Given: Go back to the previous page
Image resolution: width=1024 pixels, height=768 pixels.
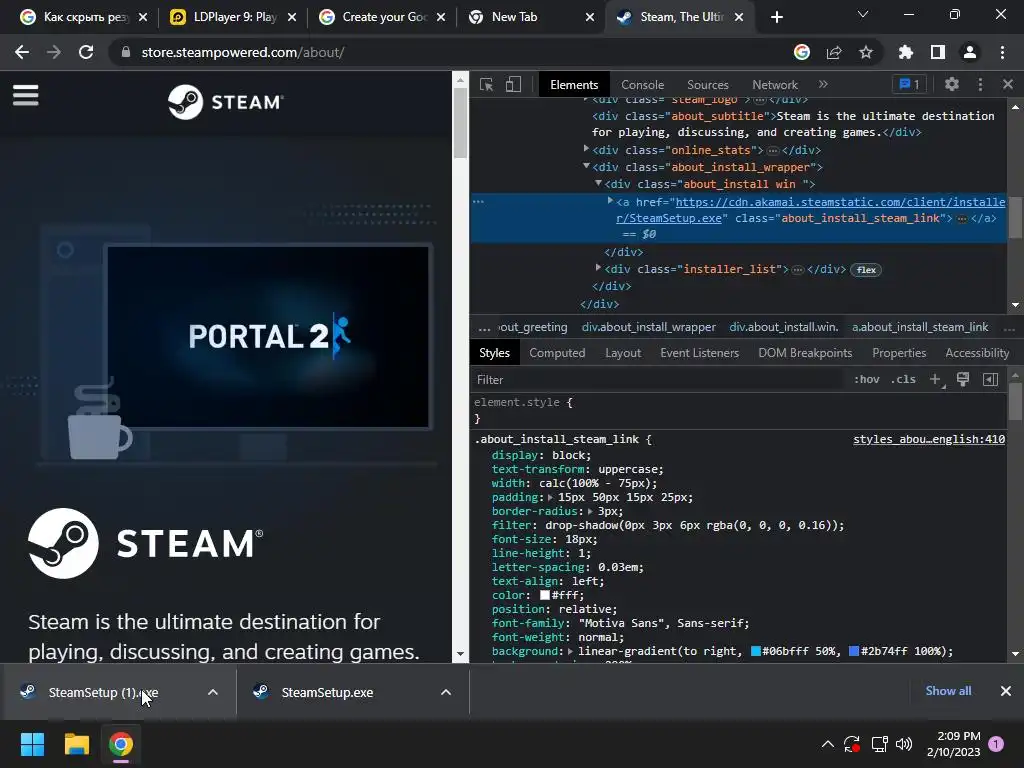Looking at the screenshot, I should pos(22,52).
